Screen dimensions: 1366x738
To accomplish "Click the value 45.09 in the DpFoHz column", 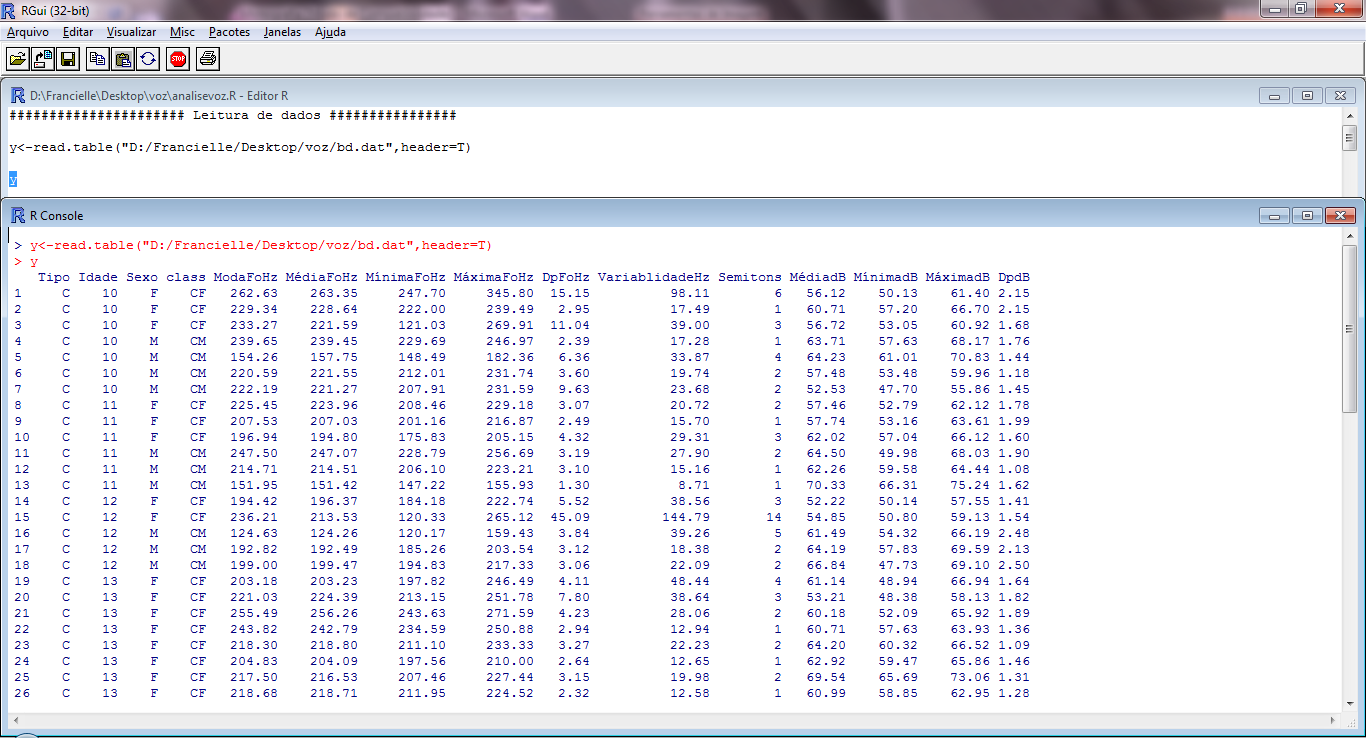I will (570, 517).
